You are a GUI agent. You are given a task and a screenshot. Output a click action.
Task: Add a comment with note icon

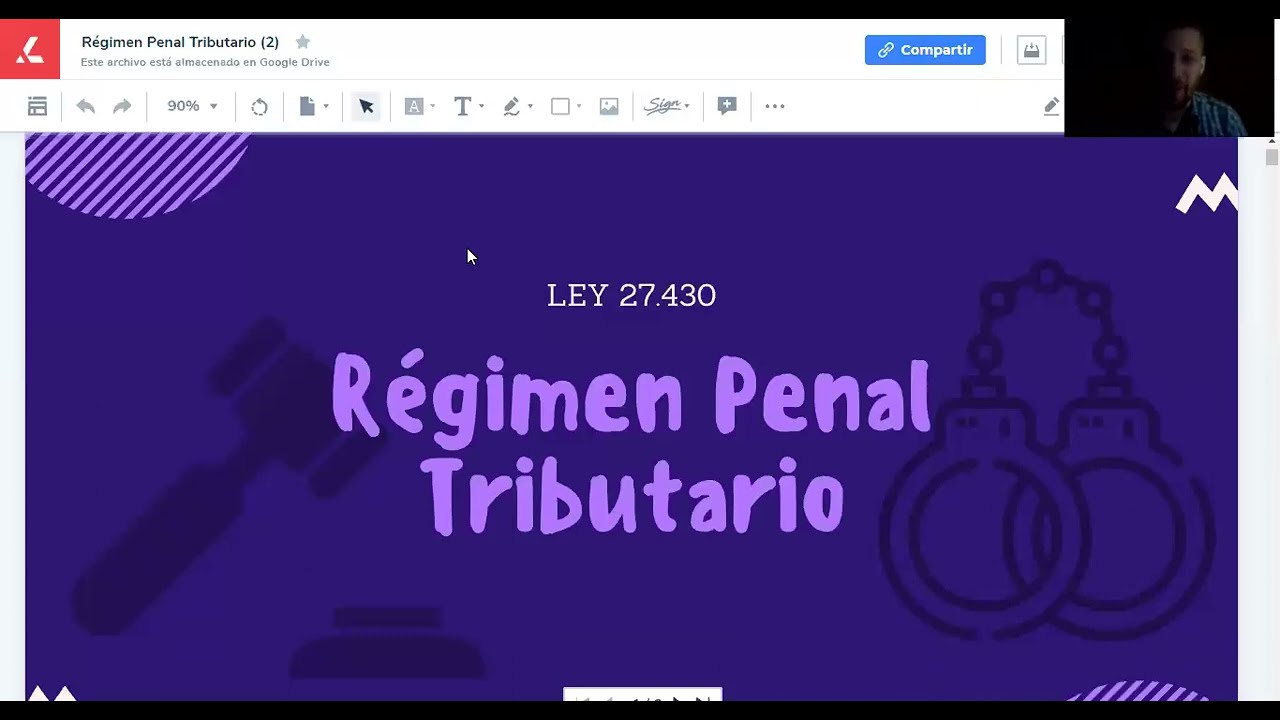pyautogui.click(x=727, y=106)
